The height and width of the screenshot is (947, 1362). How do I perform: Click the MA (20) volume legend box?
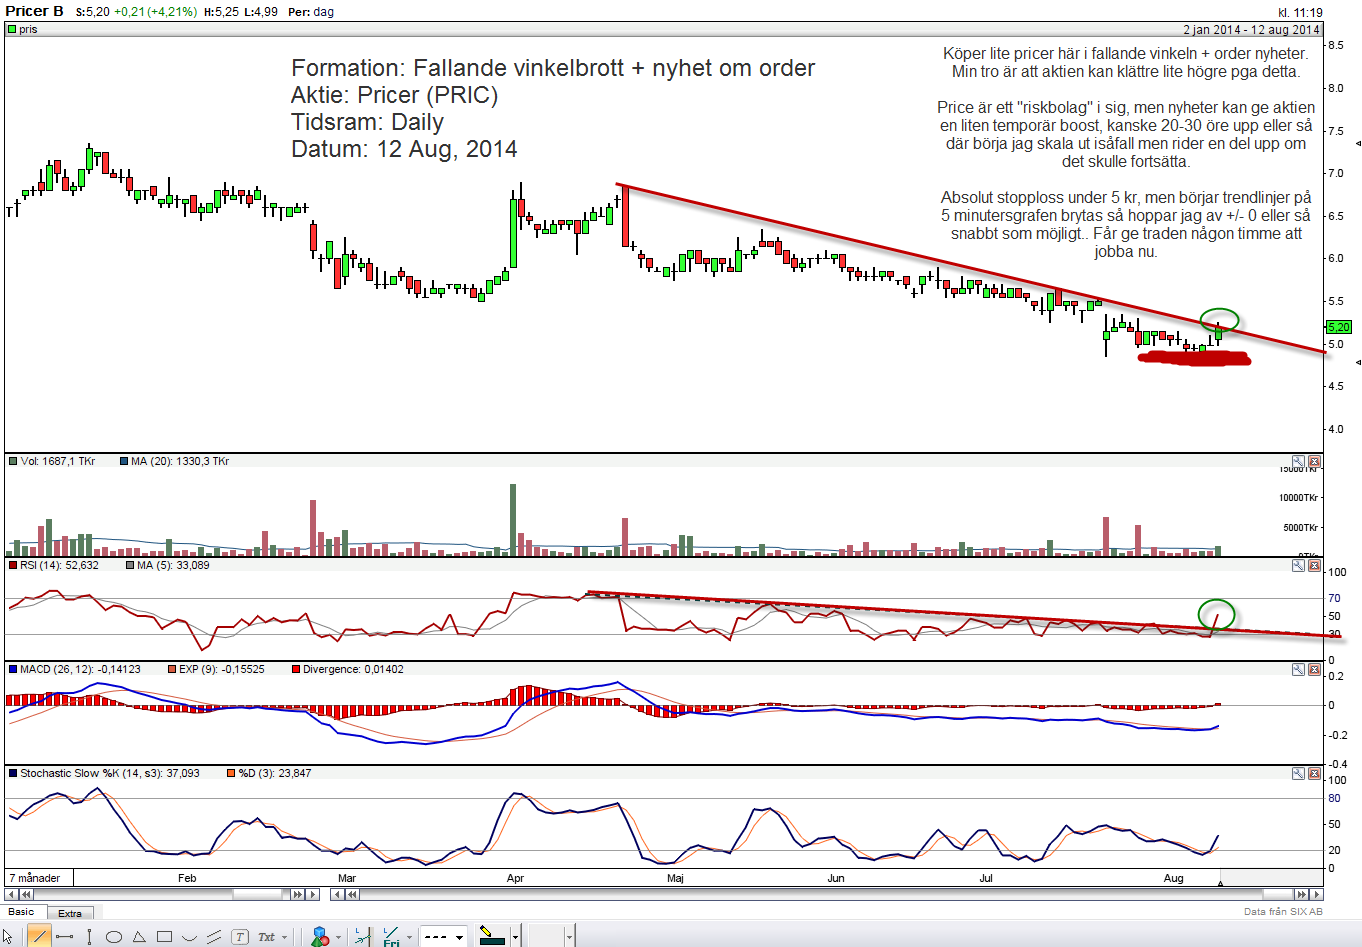coord(124,461)
